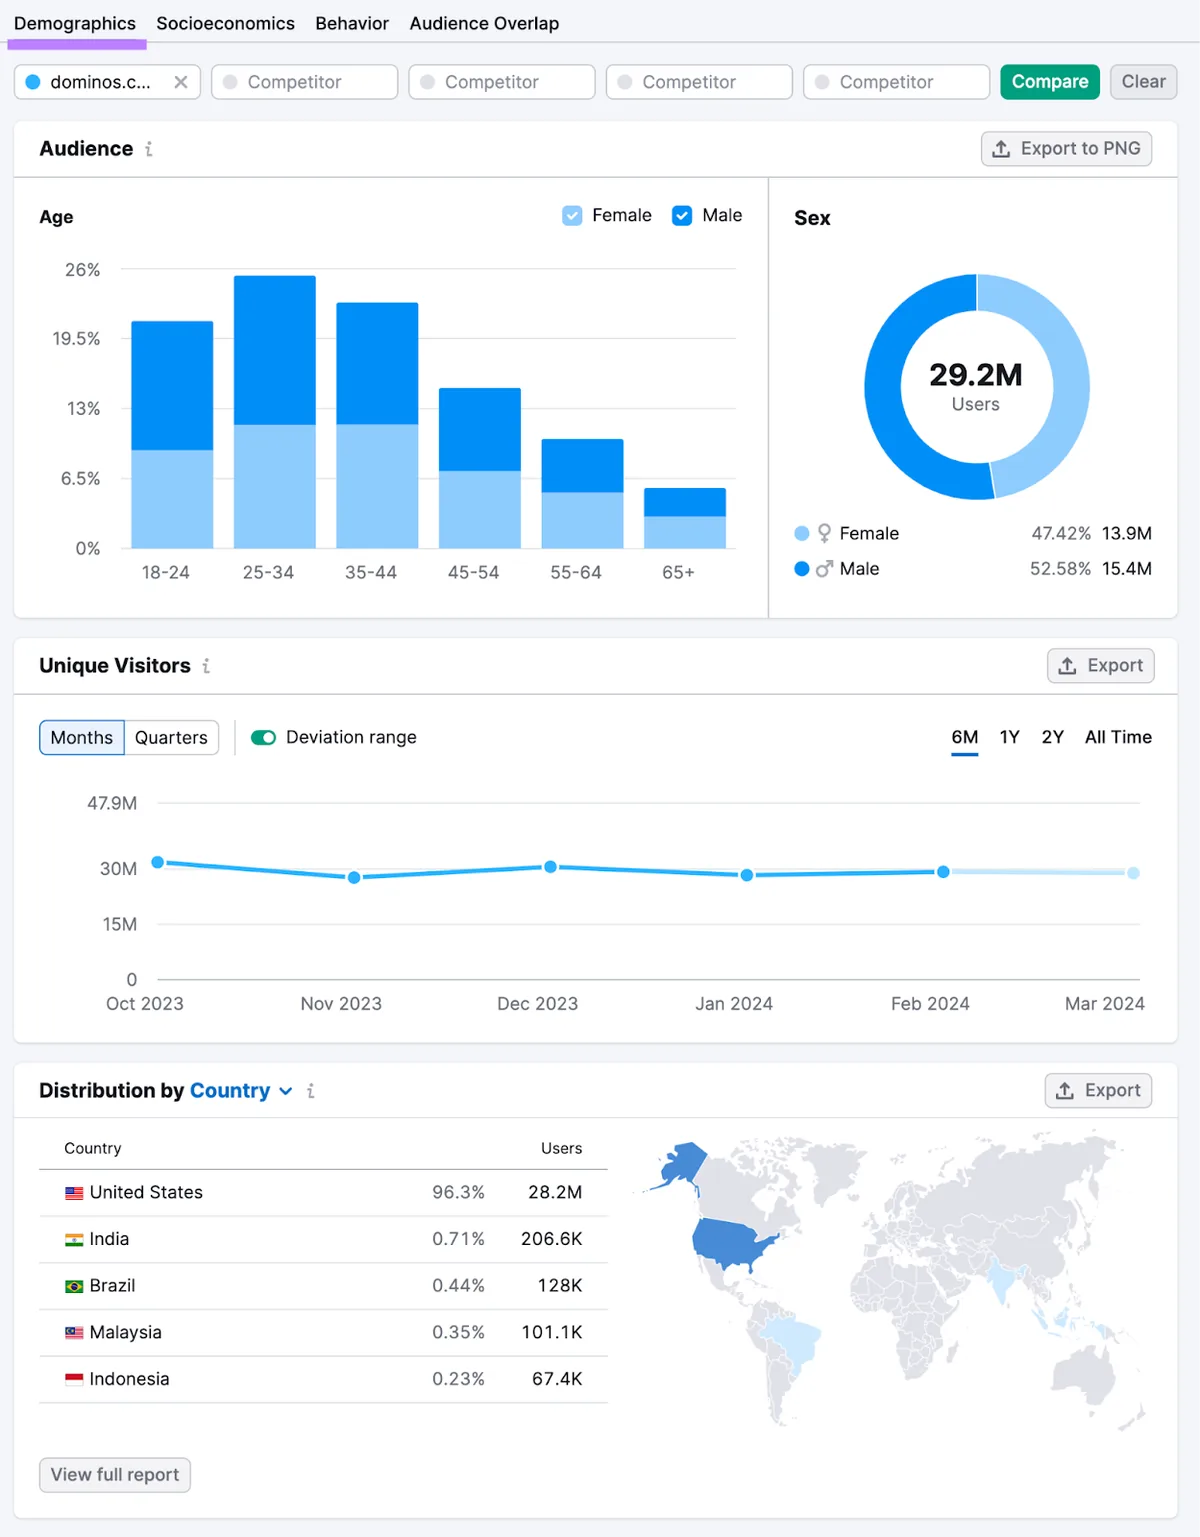1200x1537 pixels.
Task: Export the Unique Visitors data
Action: pos(1100,666)
